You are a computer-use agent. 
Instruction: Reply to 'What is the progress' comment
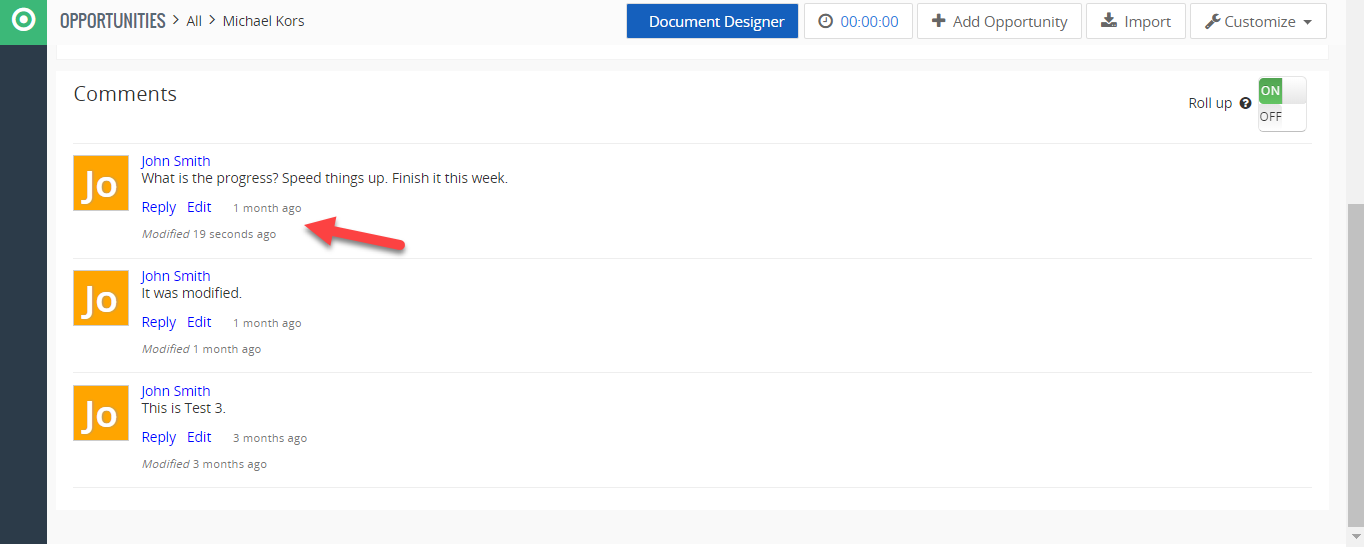(x=159, y=207)
